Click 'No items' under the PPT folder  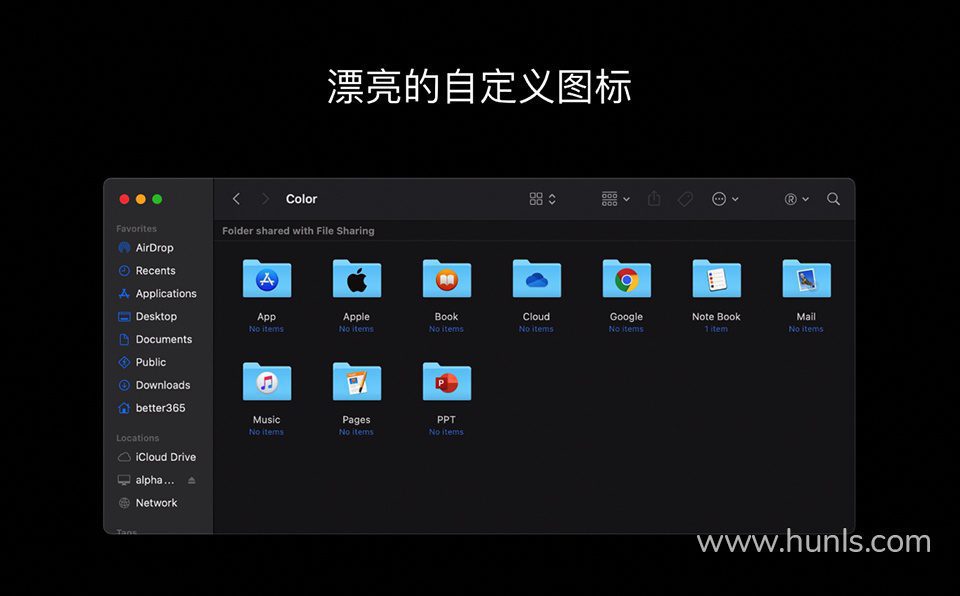446,432
